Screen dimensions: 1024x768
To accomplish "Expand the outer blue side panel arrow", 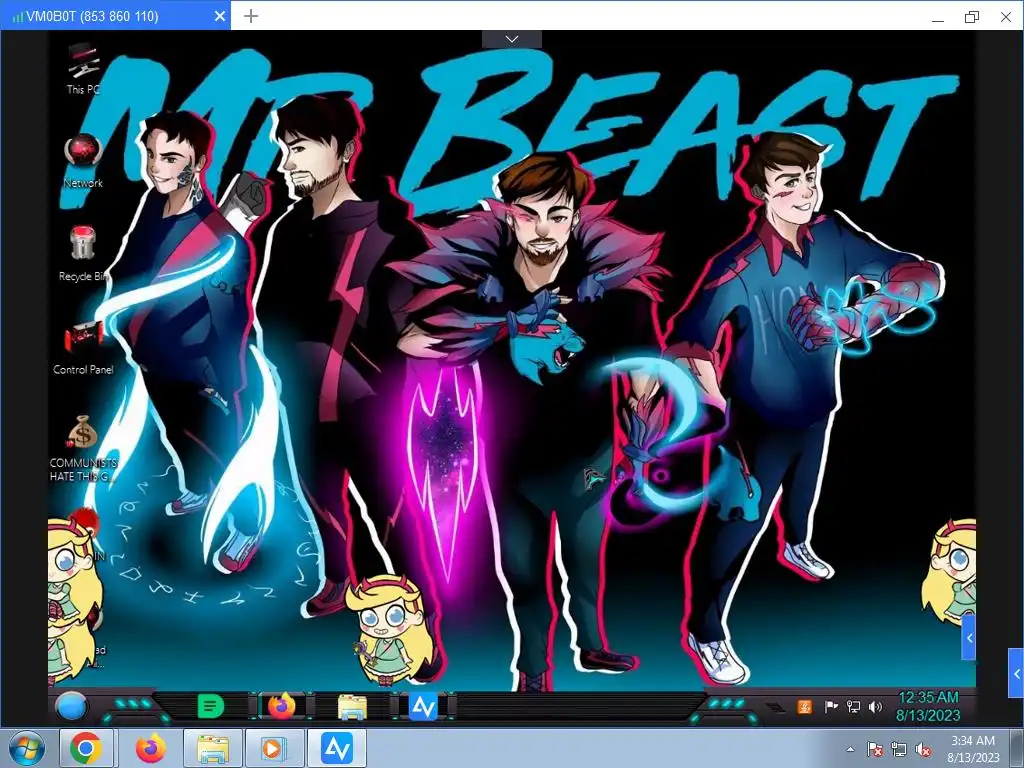I will (1016, 673).
